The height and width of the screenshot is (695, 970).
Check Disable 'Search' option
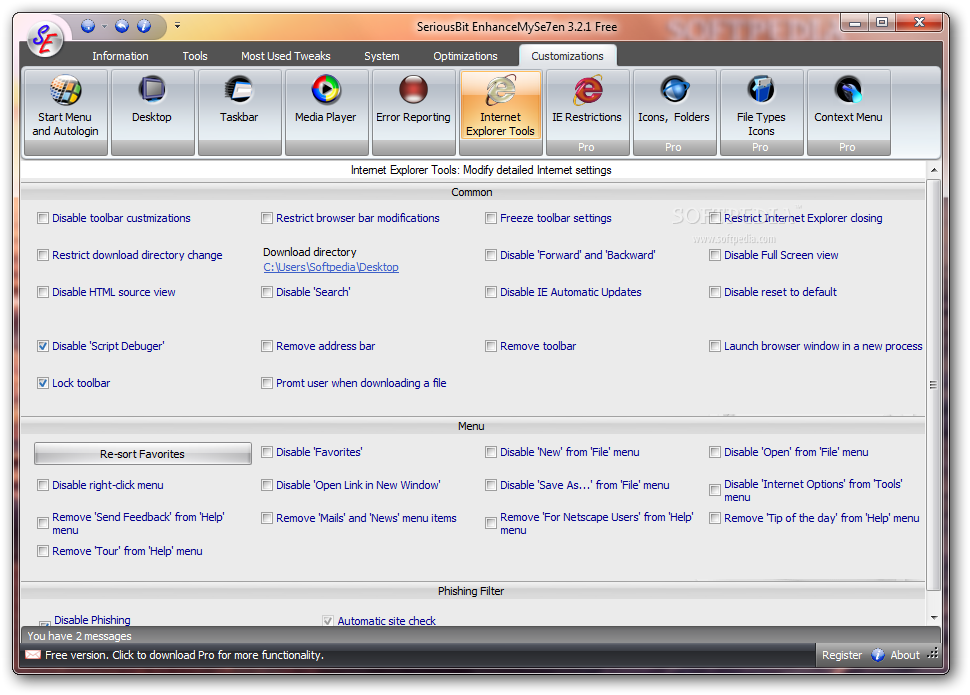(x=267, y=292)
